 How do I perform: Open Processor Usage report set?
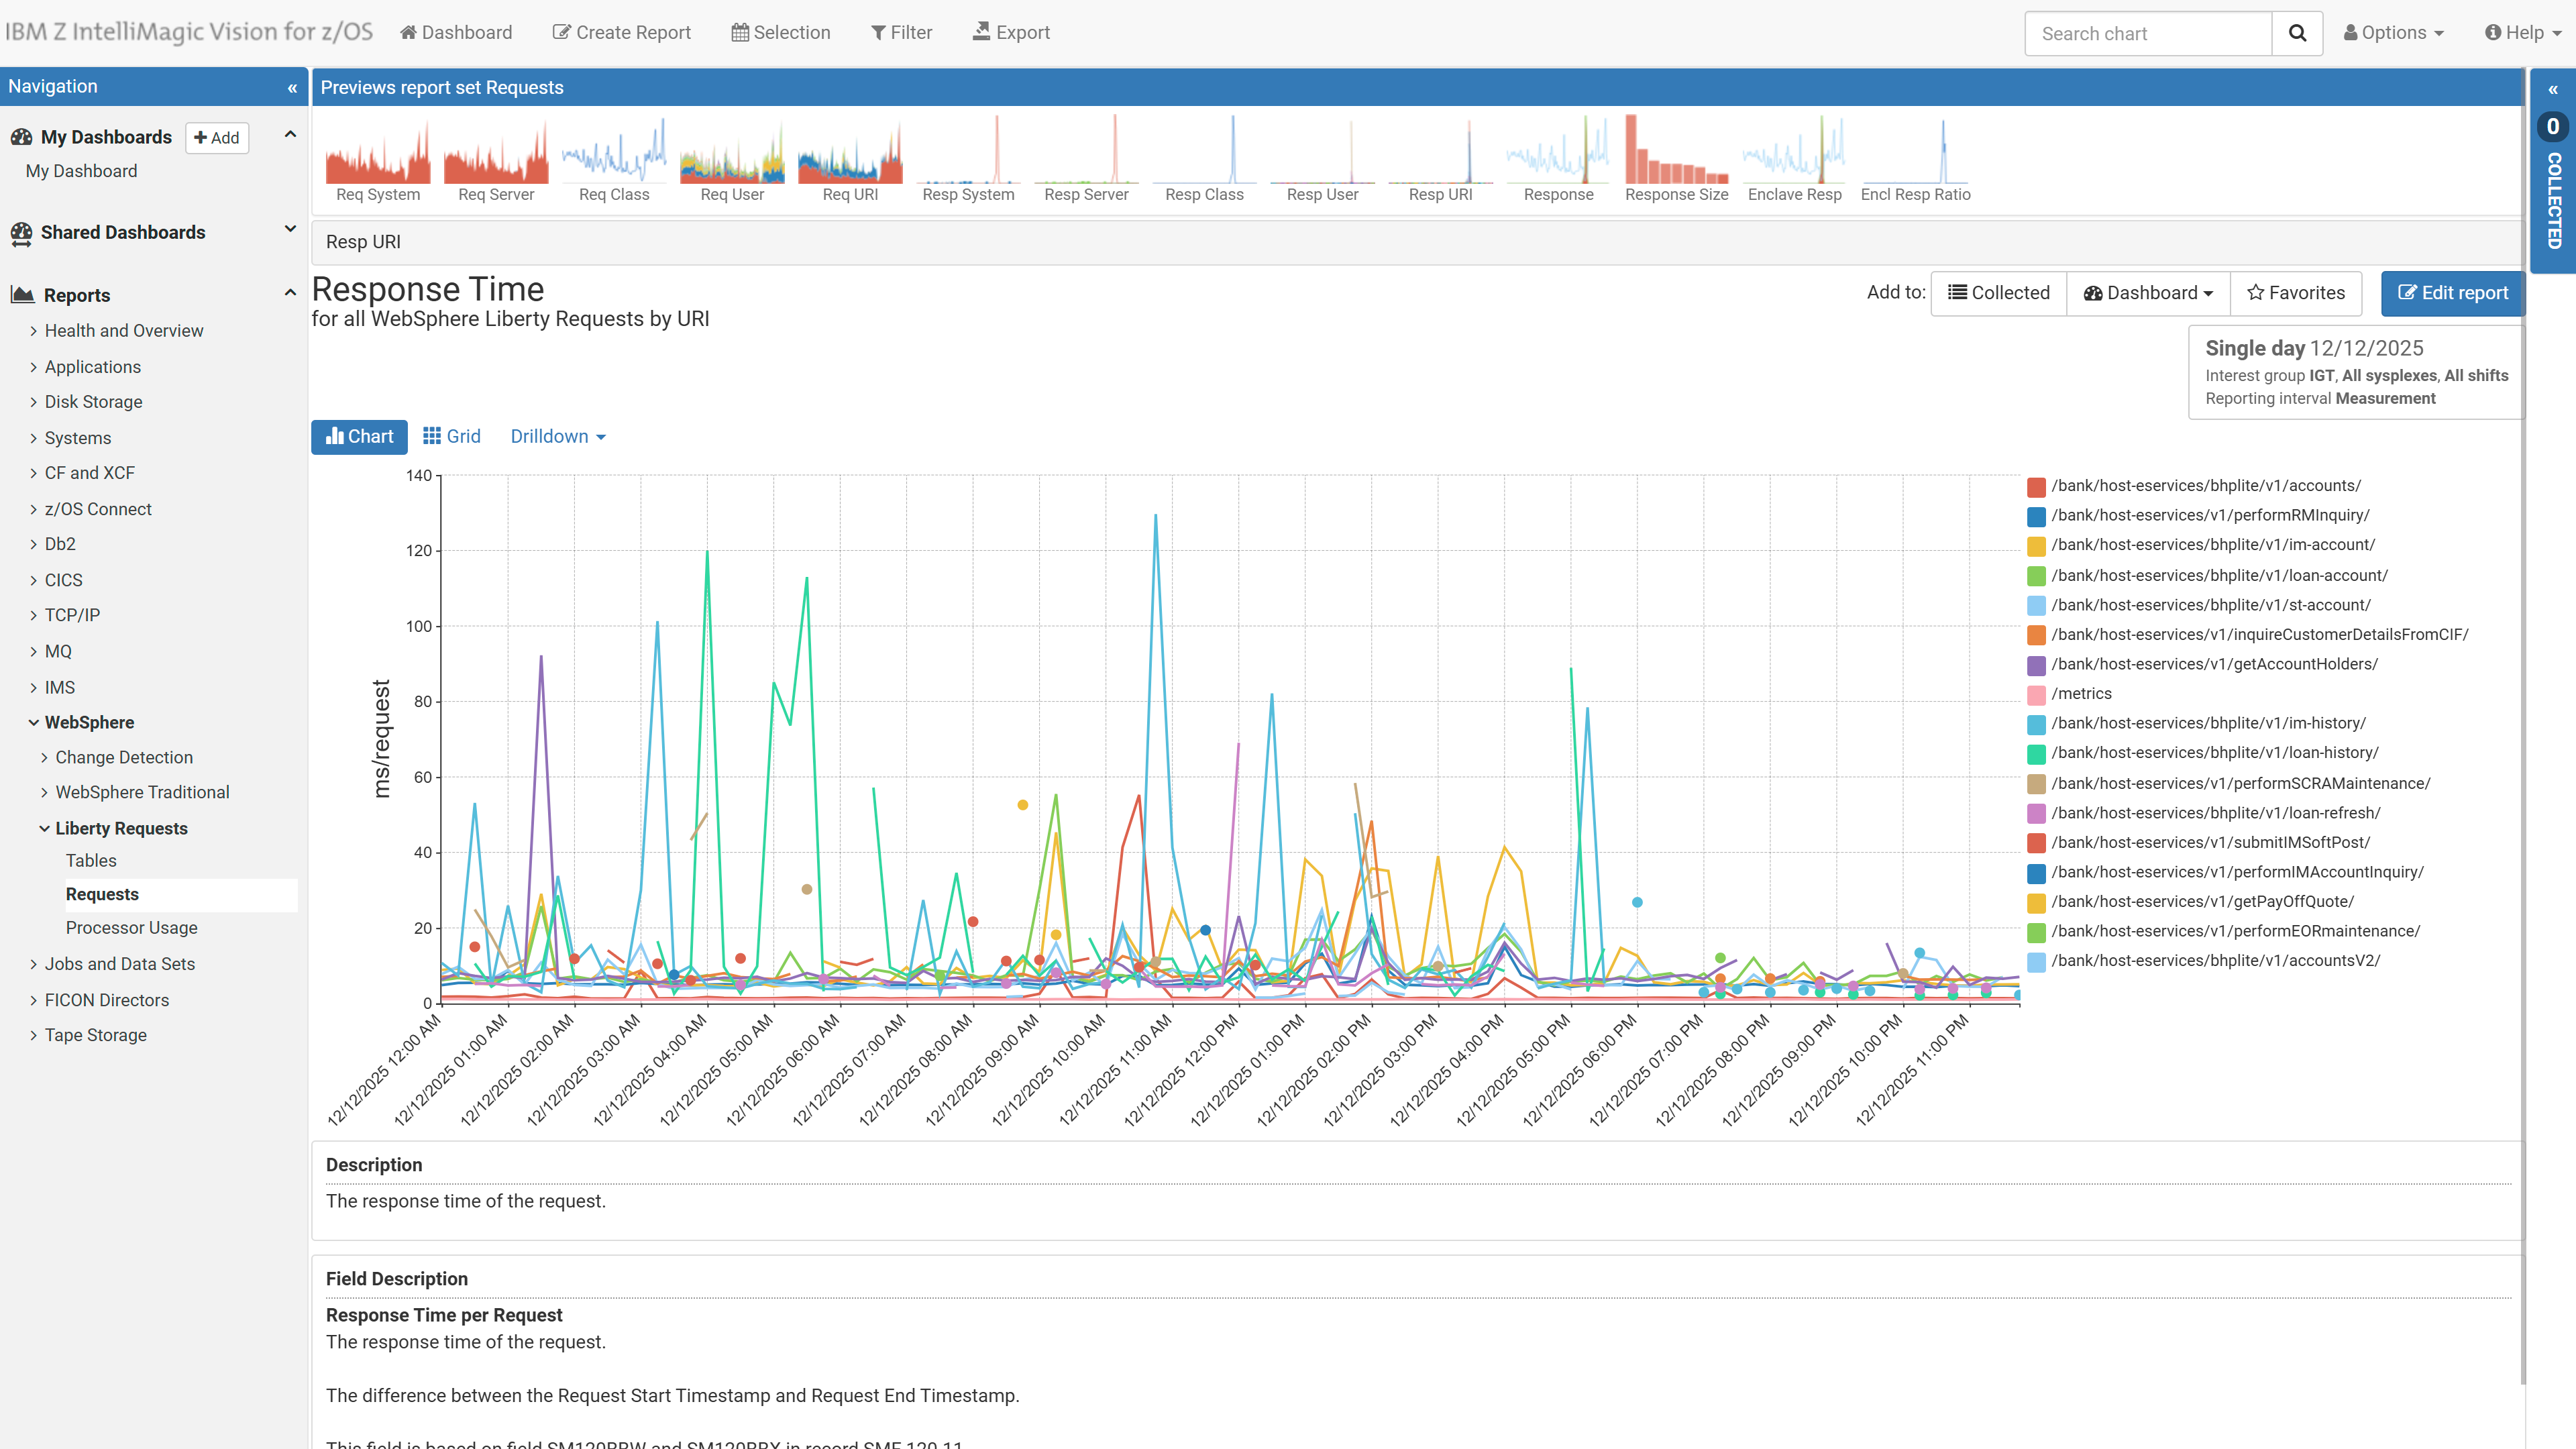click(132, 928)
